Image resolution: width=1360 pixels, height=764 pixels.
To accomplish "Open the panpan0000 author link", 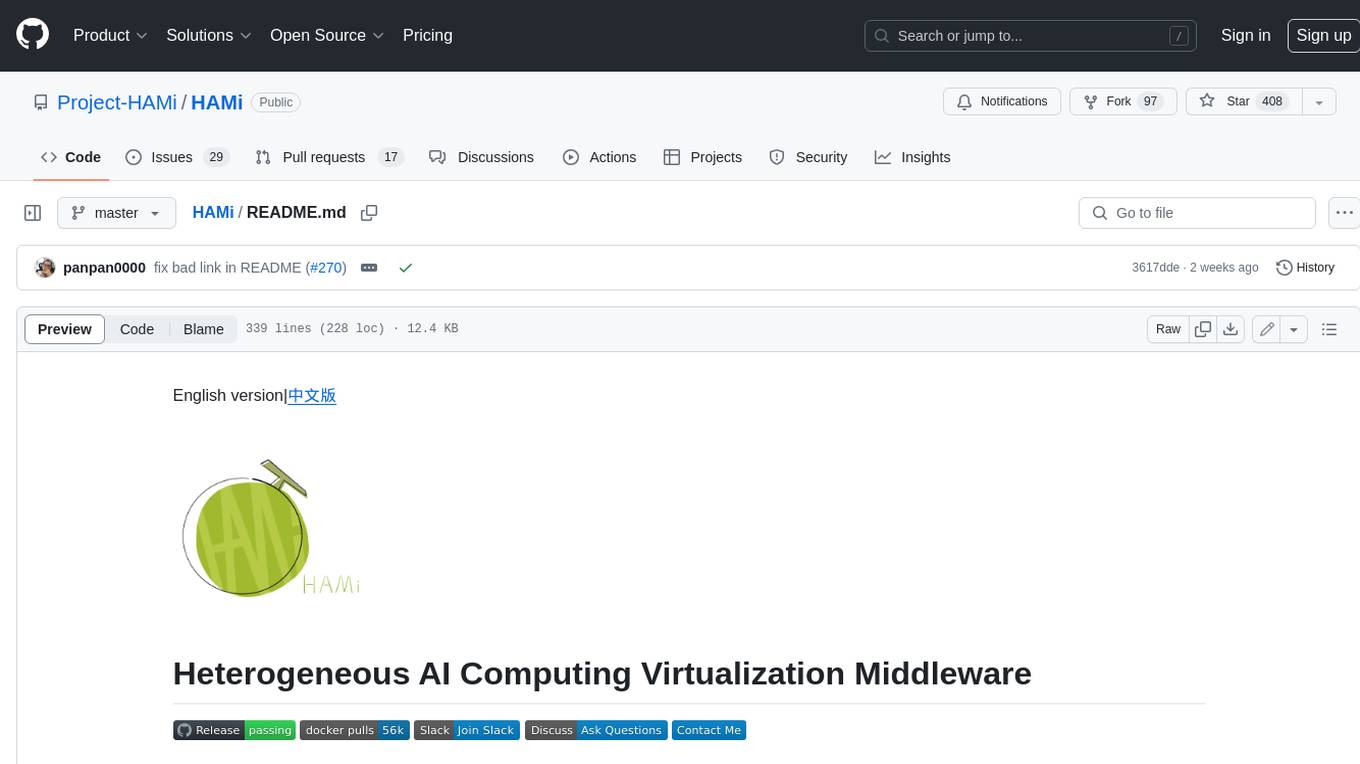I will coord(104,268).
